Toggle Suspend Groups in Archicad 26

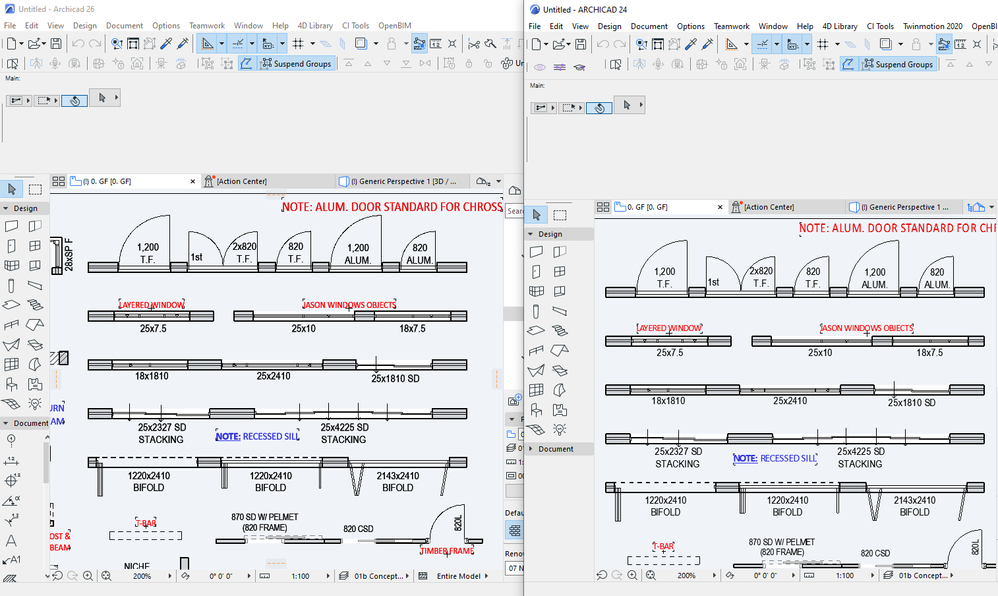pos(296,64)
